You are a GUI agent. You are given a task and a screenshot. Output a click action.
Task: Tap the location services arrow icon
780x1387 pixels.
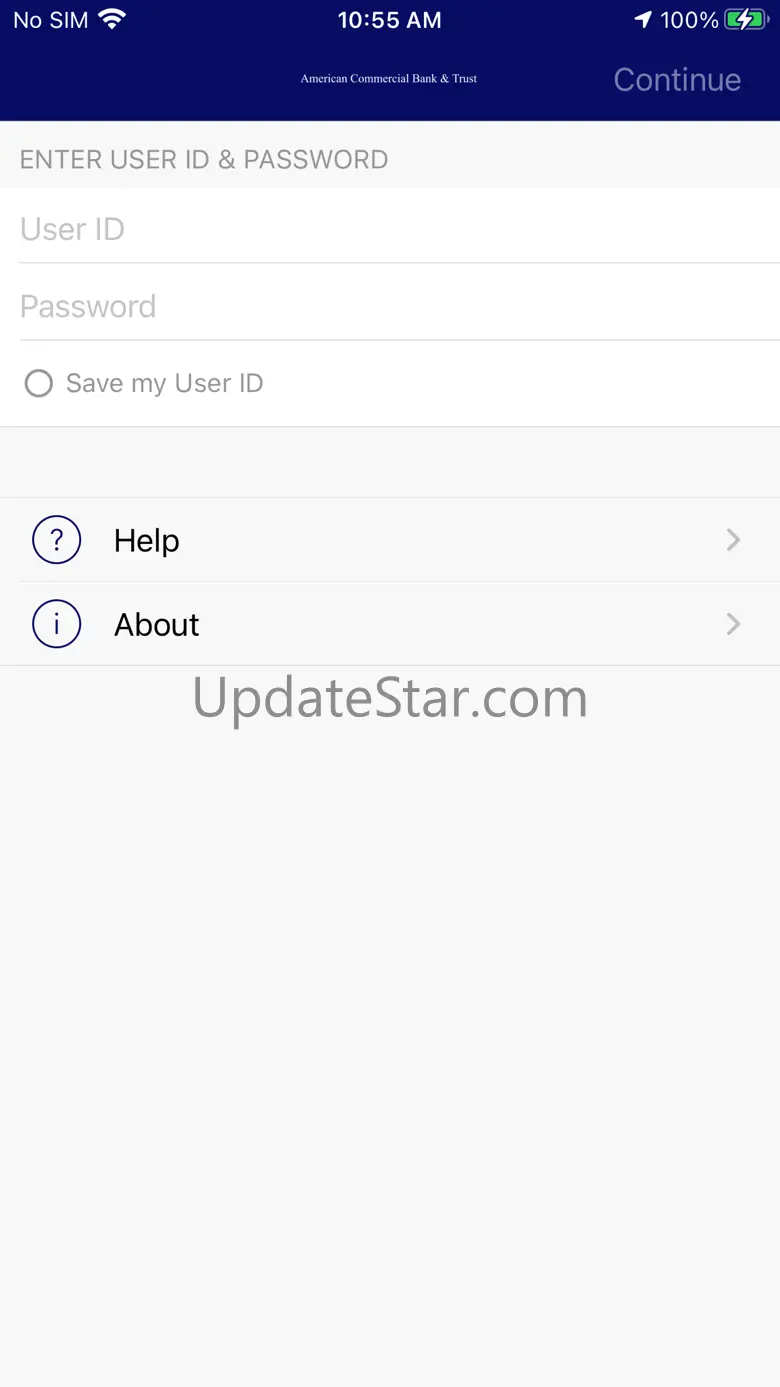[x=643, y=19]
